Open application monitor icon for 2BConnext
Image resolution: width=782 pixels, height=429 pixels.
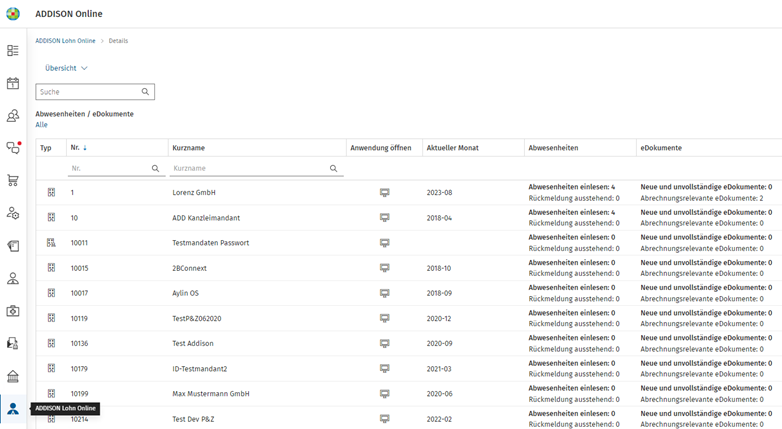click(x=385, y=268)
